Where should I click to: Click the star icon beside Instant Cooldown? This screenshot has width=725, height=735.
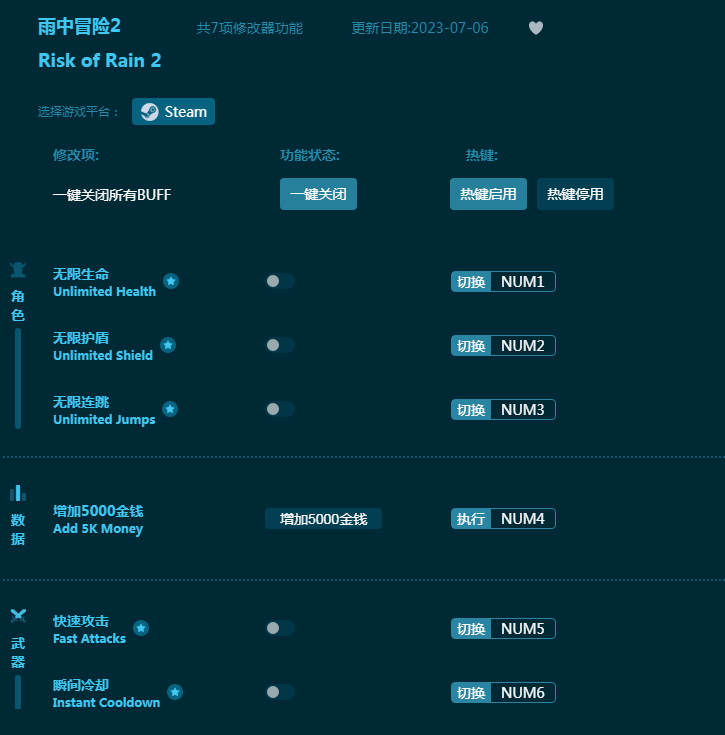click(x=175, y=692)
